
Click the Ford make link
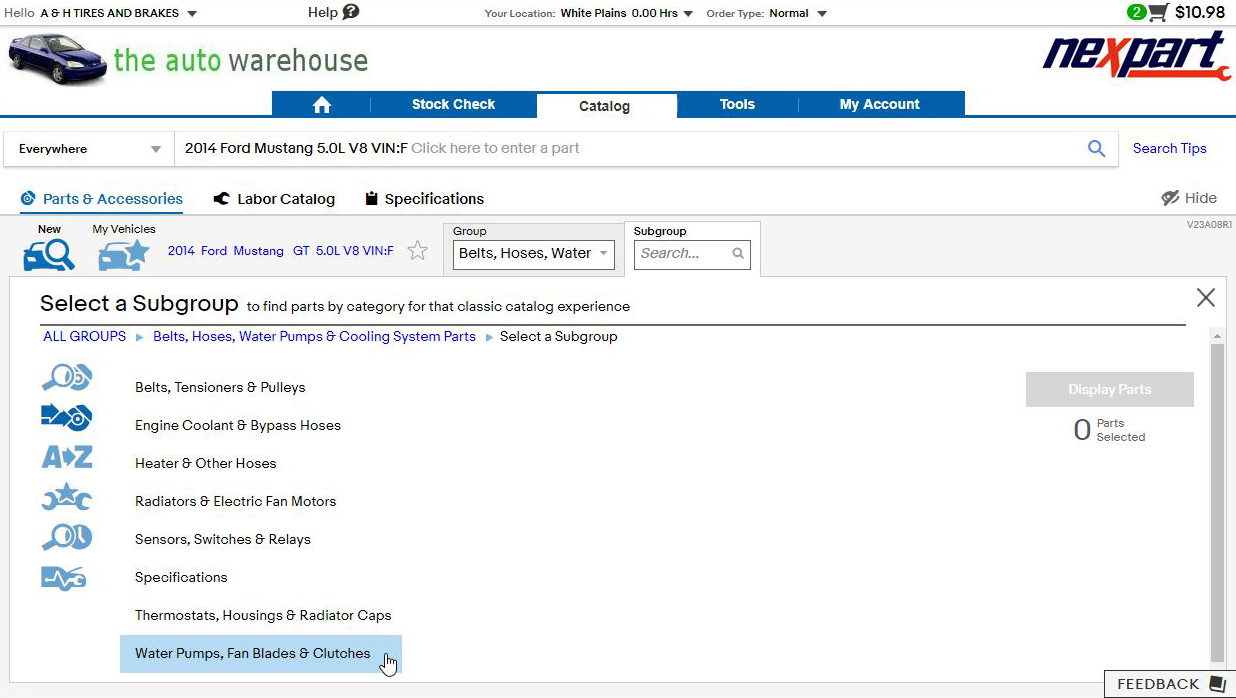(x=214, y=251)
